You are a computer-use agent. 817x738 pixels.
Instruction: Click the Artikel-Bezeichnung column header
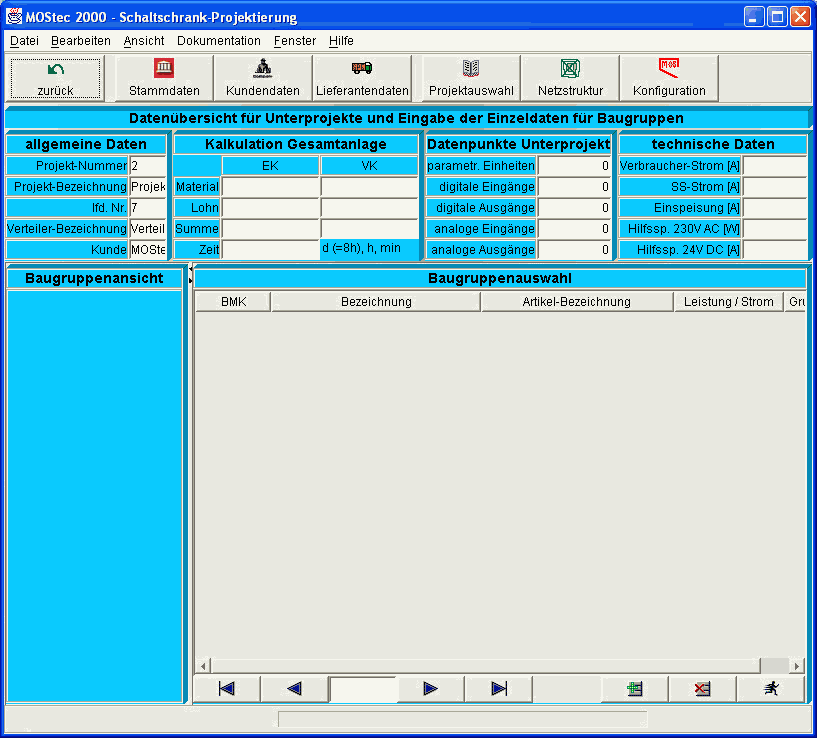pyautogui.click(x=577, y=302)
